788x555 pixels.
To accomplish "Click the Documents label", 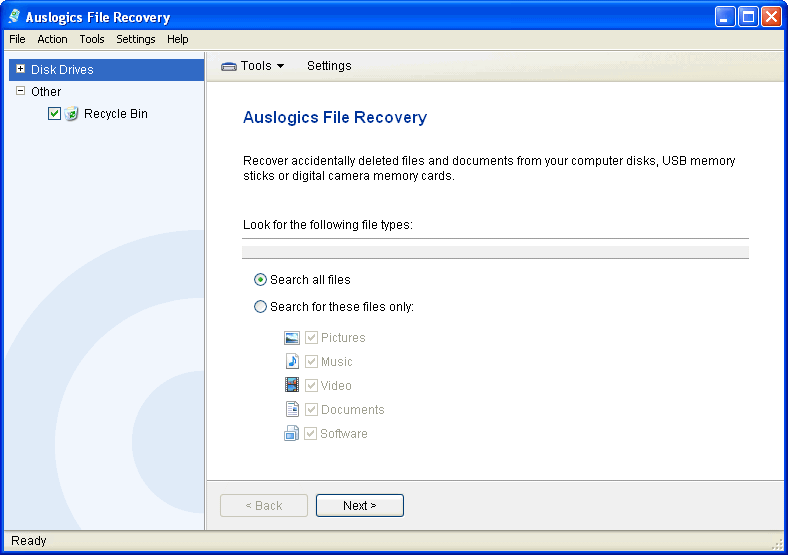I will coord(353,410).
